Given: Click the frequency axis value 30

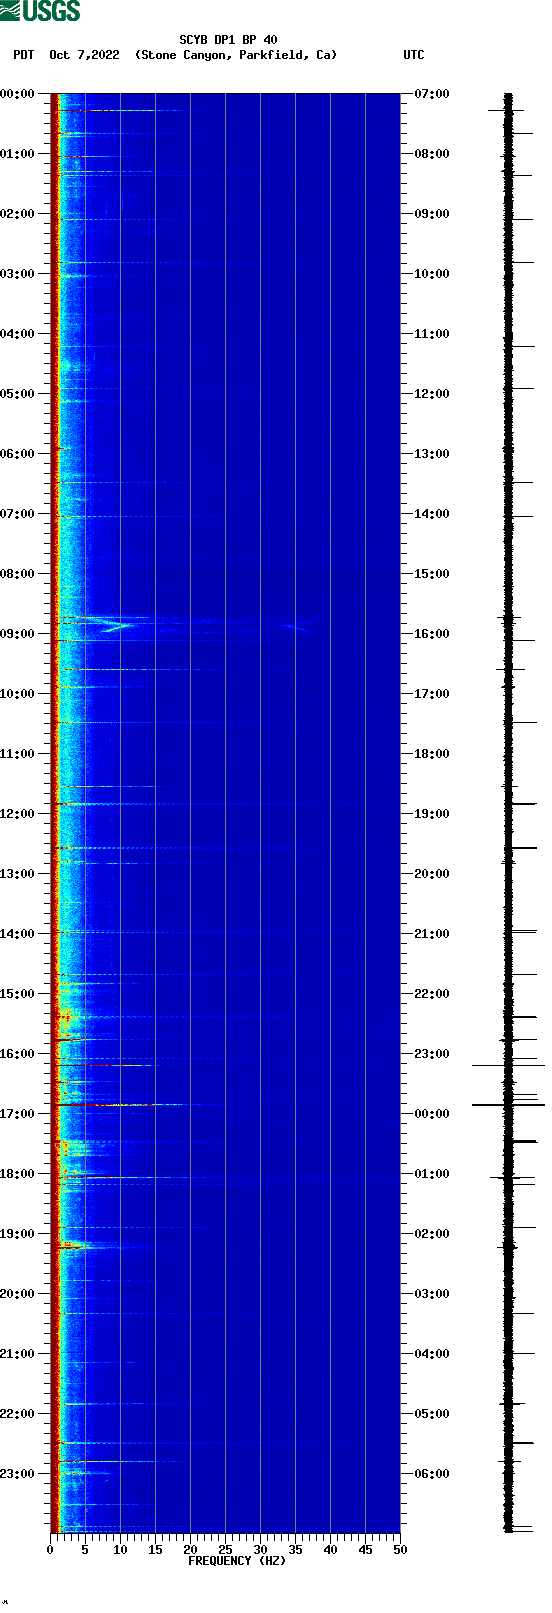Looking at the screenshot, I should 260,1550.
